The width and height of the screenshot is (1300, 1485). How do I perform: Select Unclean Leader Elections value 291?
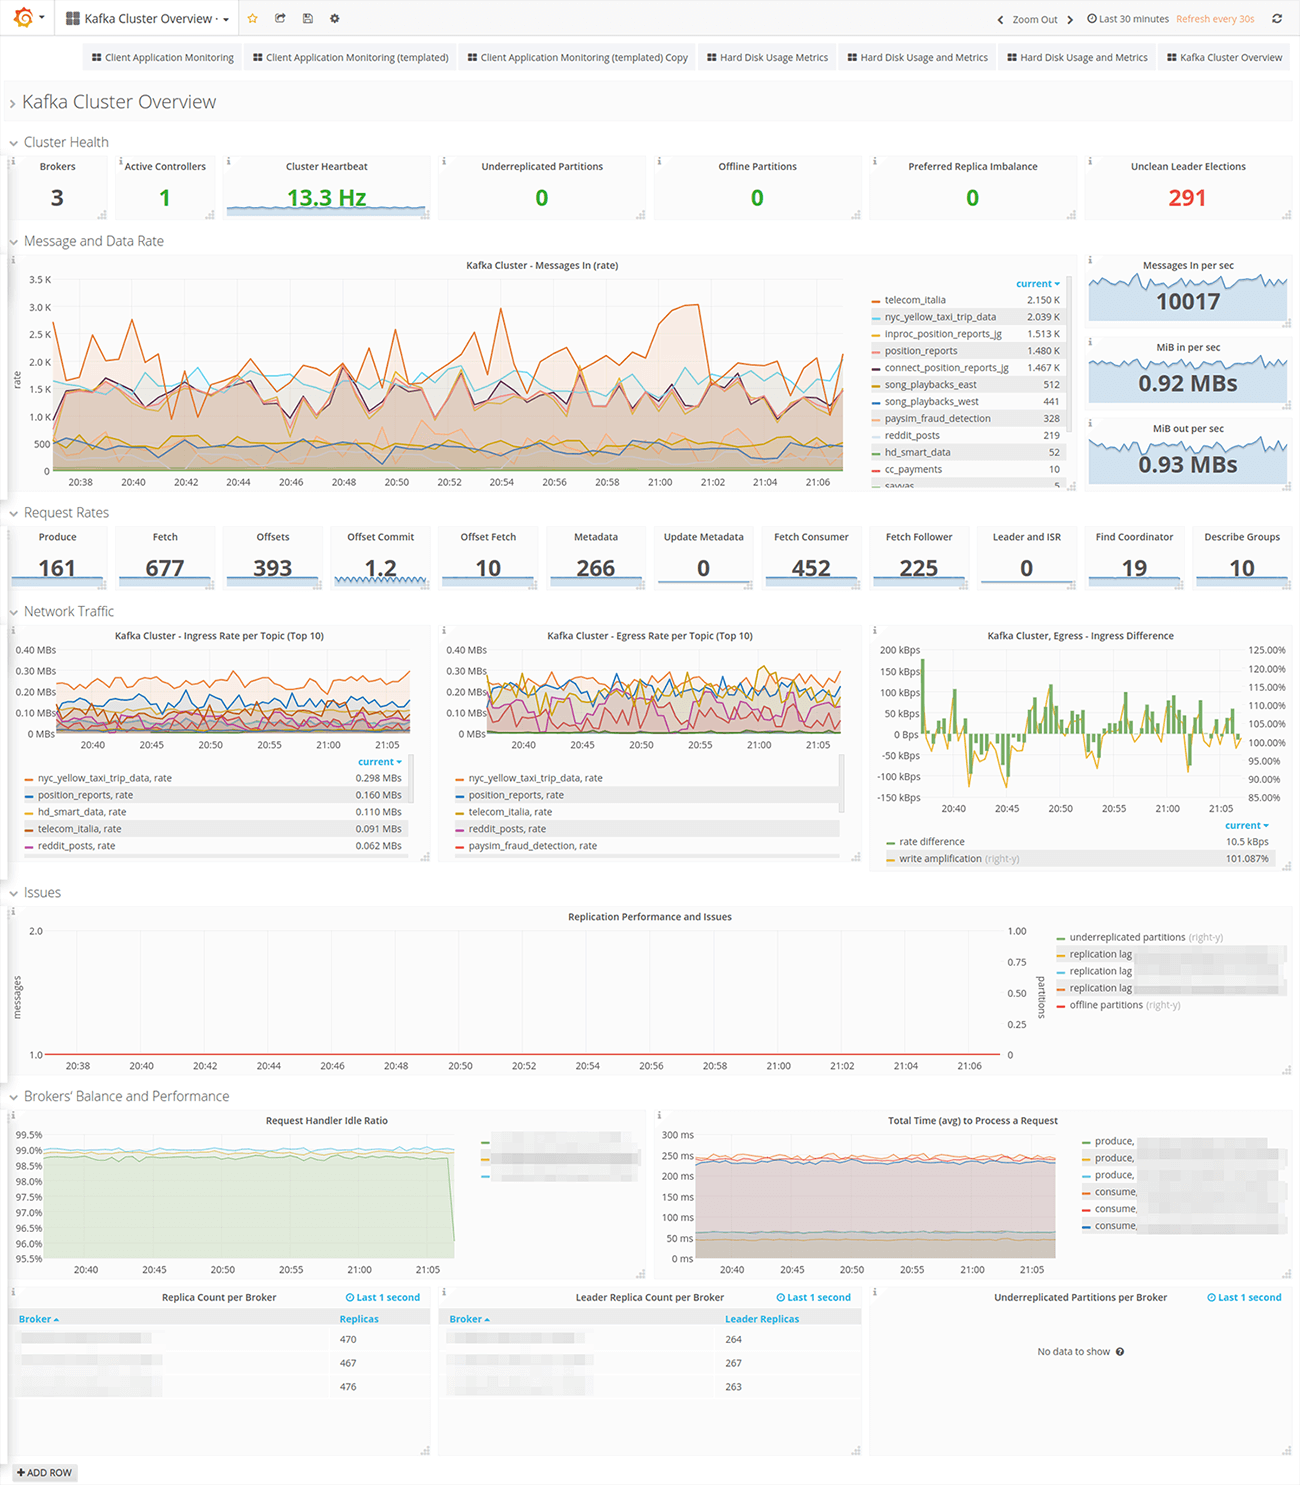point(1187,198)
